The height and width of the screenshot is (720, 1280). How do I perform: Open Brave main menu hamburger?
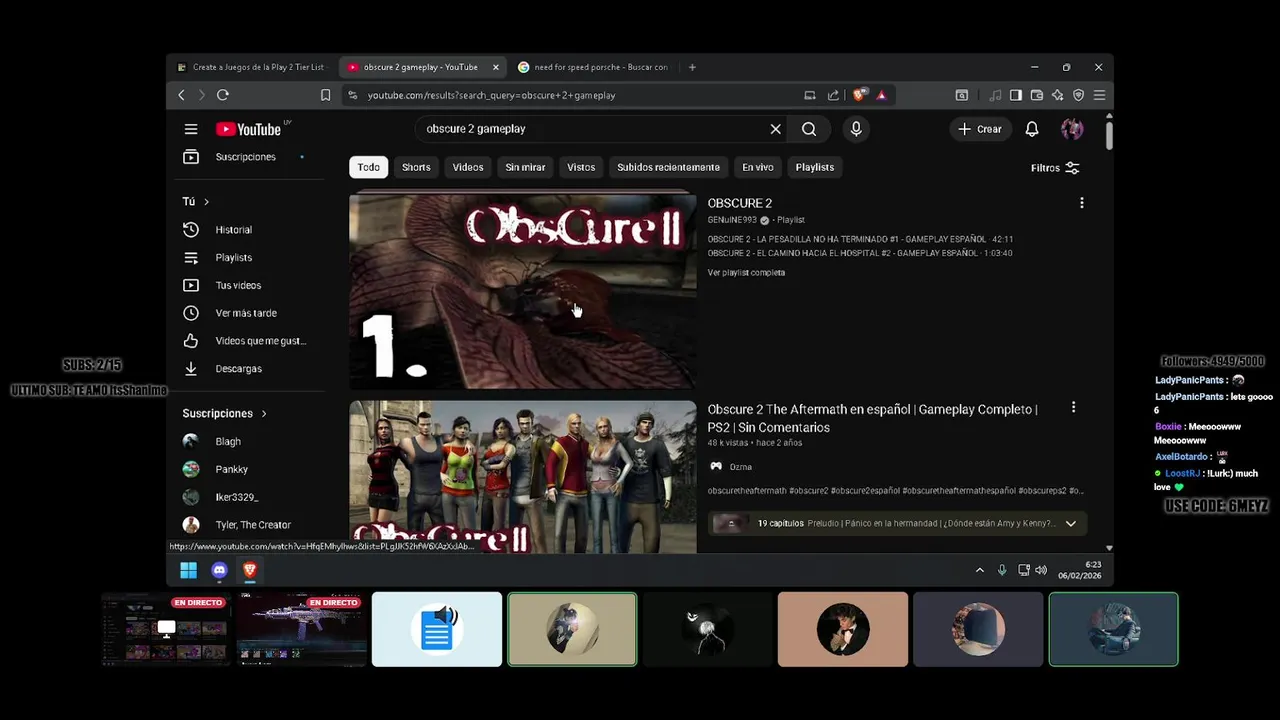[1099, 95]
